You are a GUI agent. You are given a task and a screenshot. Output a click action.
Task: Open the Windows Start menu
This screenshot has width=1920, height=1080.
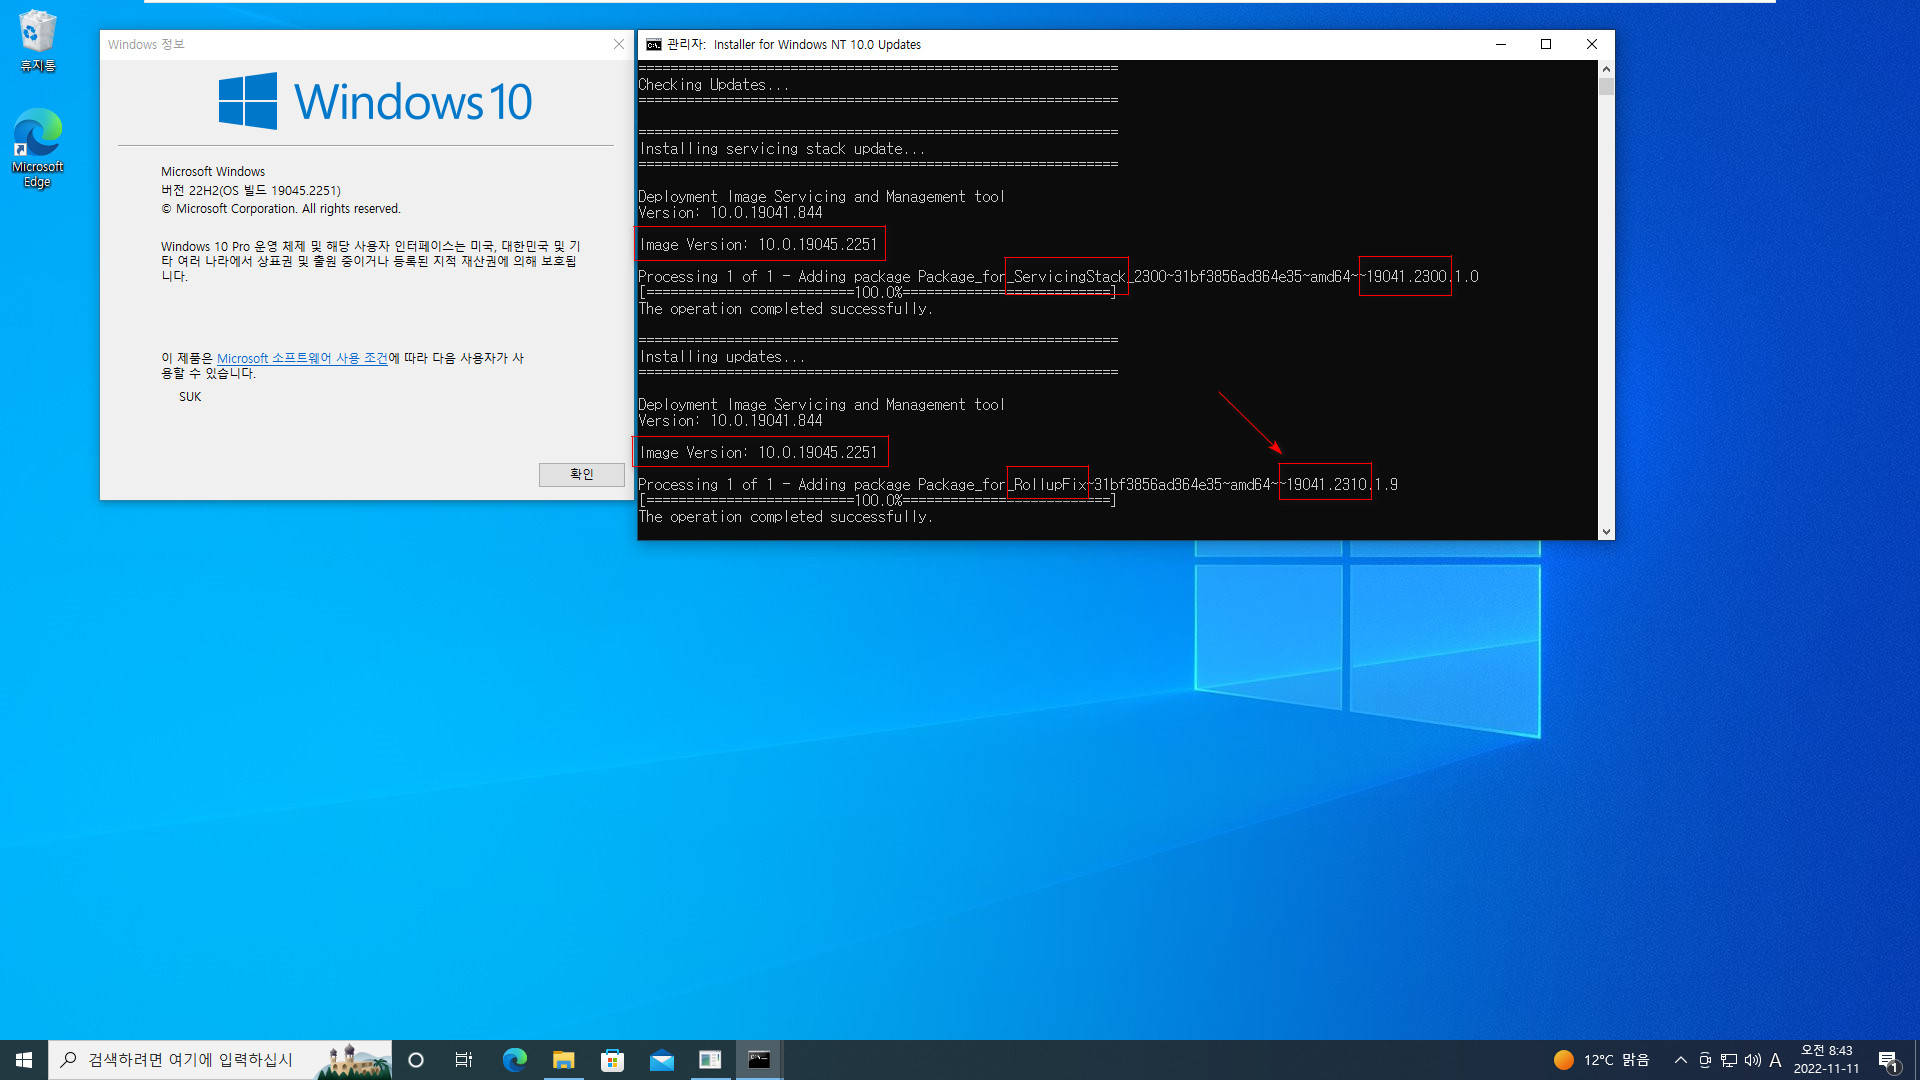tap(24, 1060)
